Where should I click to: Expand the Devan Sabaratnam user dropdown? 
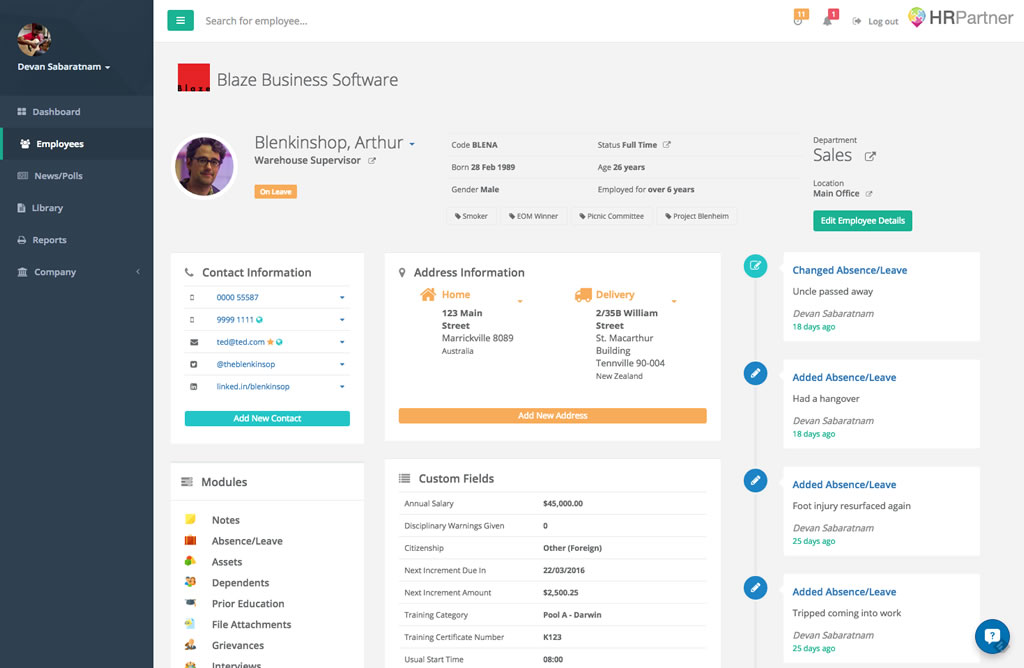tap(64, 67)
